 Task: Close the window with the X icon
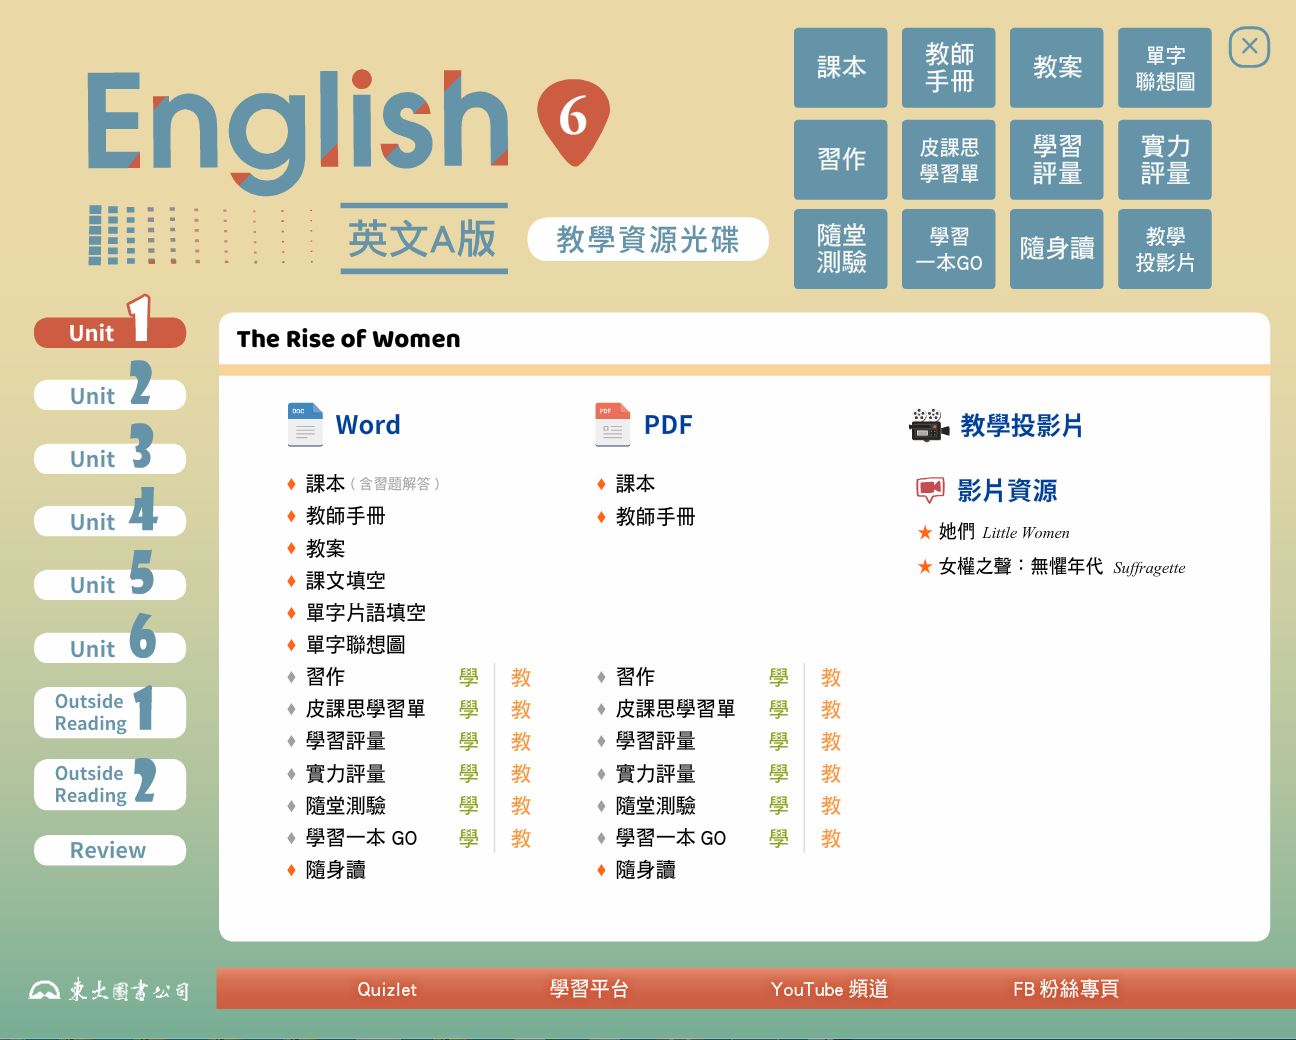(1249, 47)
